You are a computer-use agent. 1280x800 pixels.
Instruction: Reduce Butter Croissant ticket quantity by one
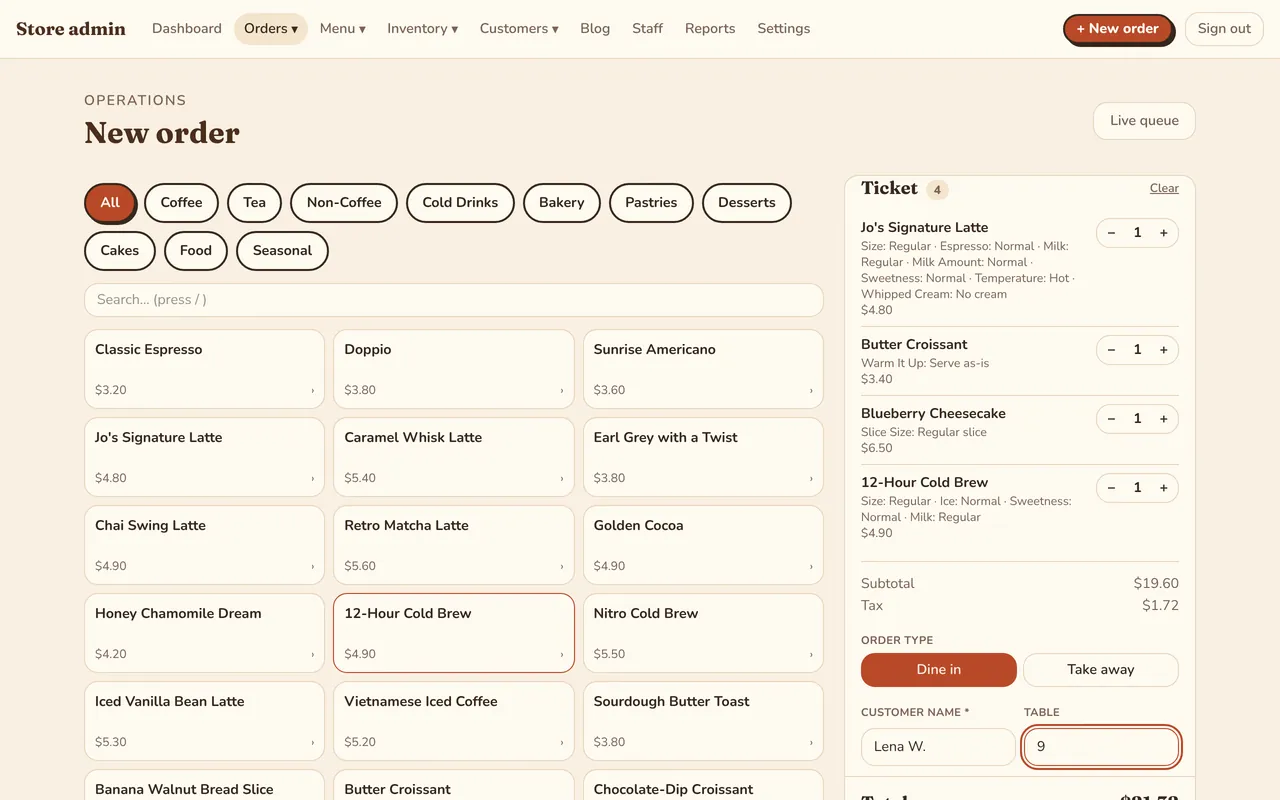pyautogui.click(x=1111, y=350)
